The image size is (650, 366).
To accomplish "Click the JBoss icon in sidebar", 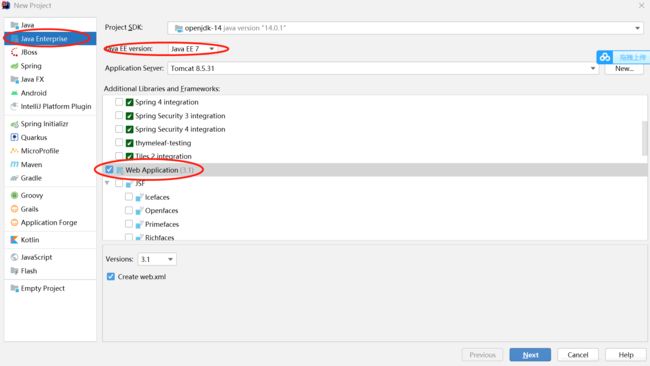I will [15, 52].
